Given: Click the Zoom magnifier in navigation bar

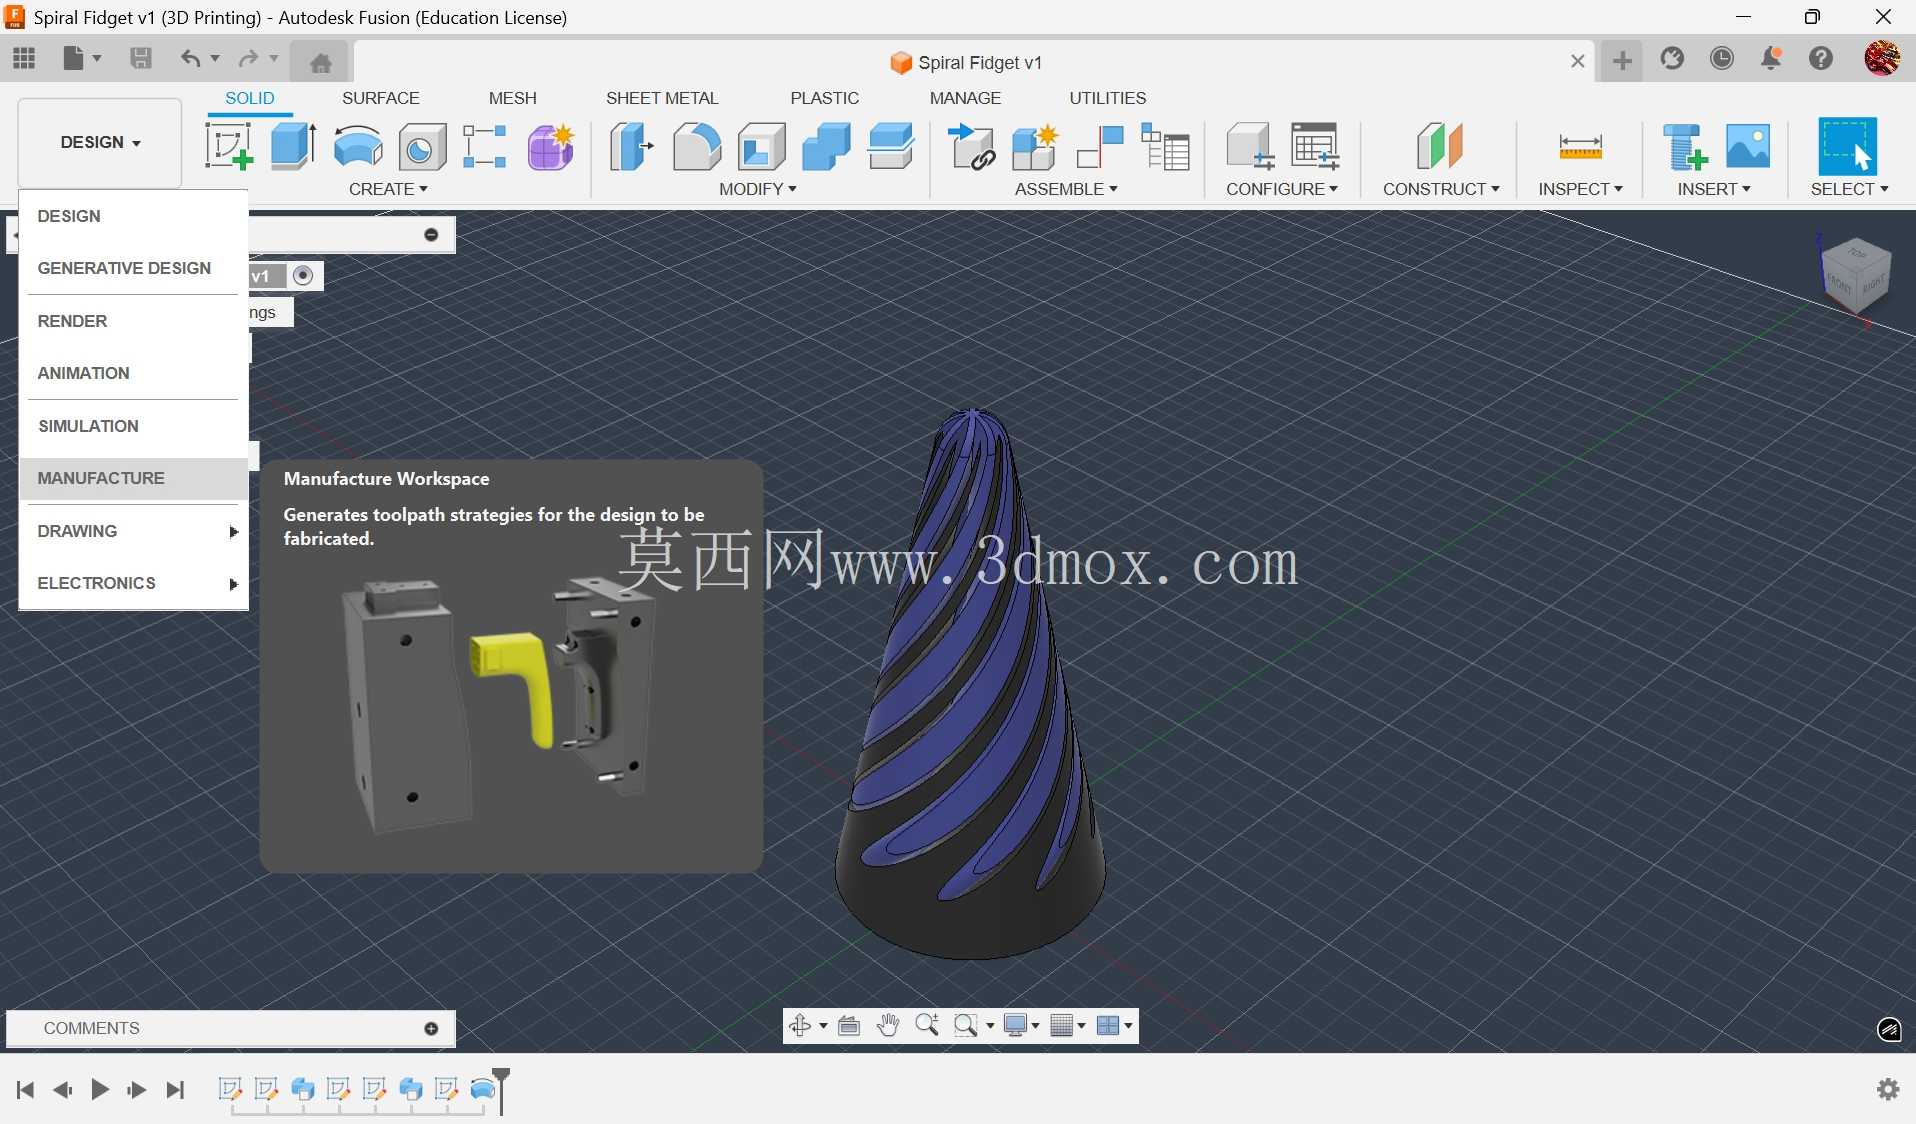Looking at the screenshot, I should pos(926,1025).
